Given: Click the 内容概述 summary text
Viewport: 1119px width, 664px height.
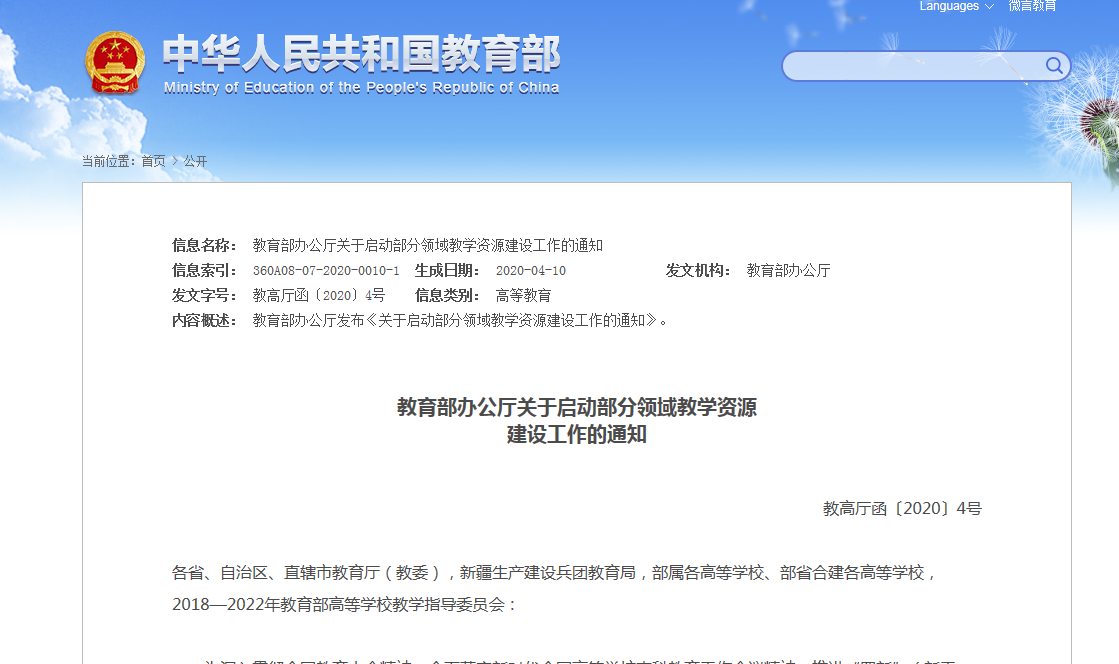Looking at the screenshot, I should (459, 320).
